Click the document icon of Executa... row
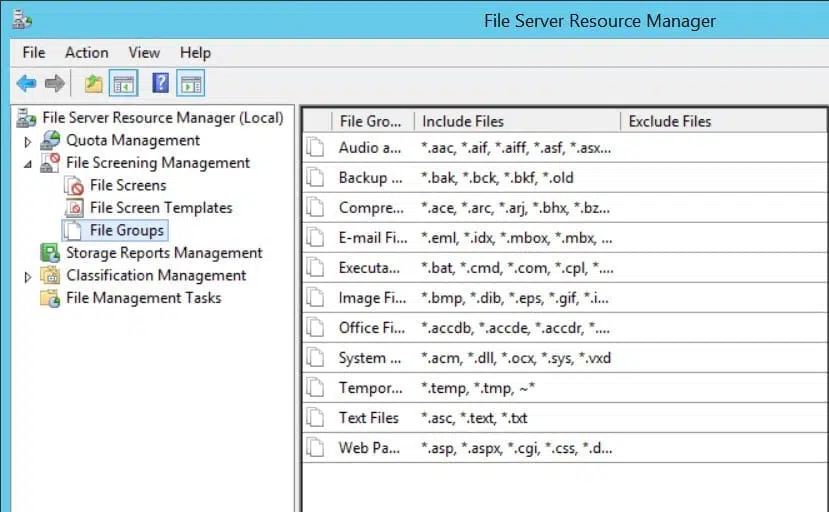Screen dimensions: 829x512 tap(316, 268)
